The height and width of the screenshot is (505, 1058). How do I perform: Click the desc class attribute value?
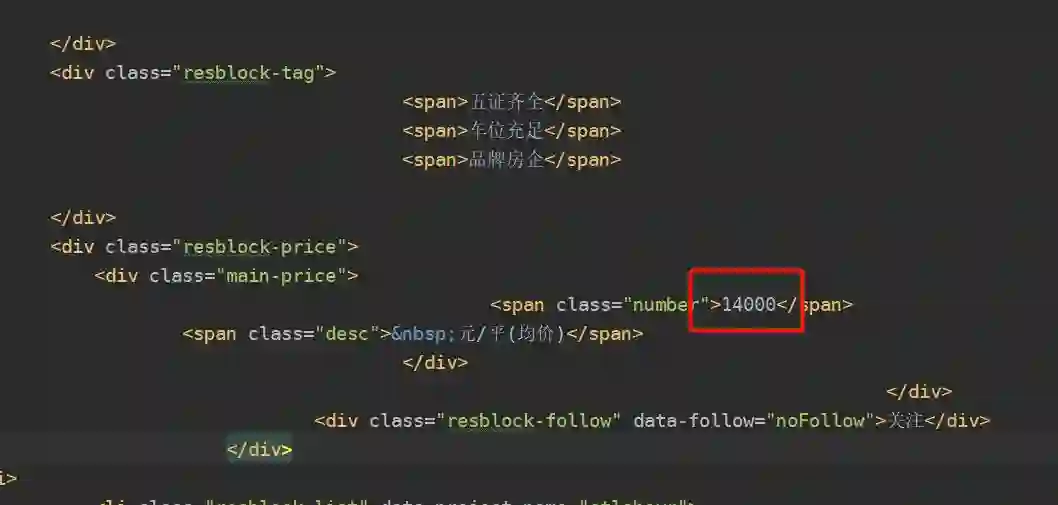tap(347, 334)
